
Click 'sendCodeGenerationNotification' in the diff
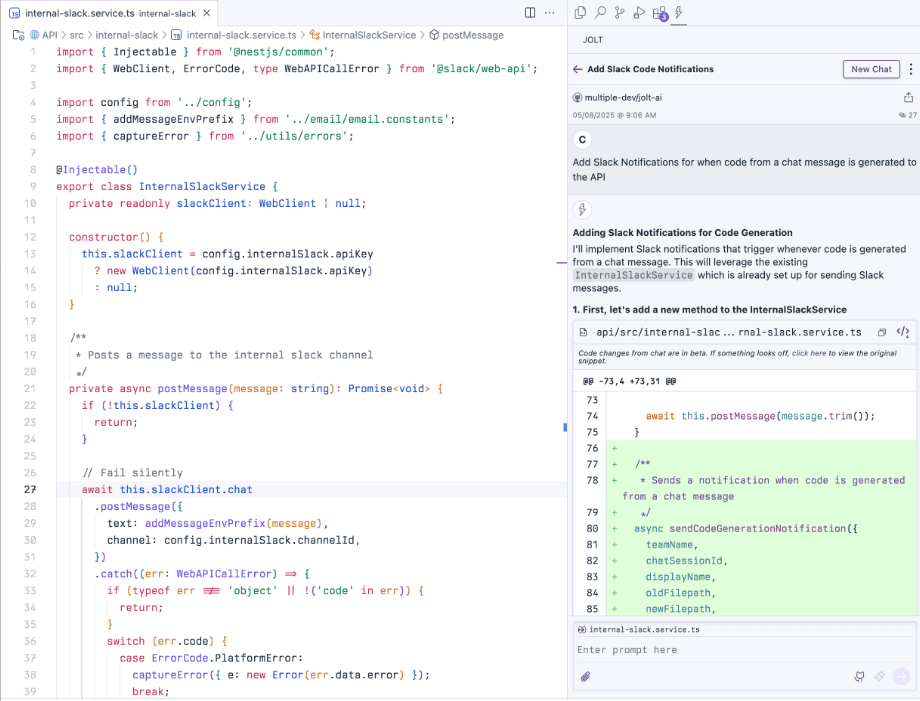(758, 529)
